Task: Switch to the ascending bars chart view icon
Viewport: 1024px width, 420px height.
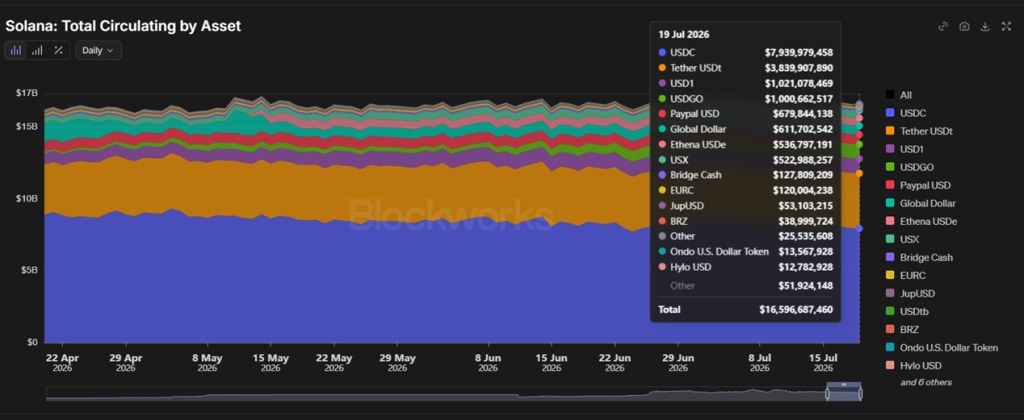Action: click(x=37, y=50)
